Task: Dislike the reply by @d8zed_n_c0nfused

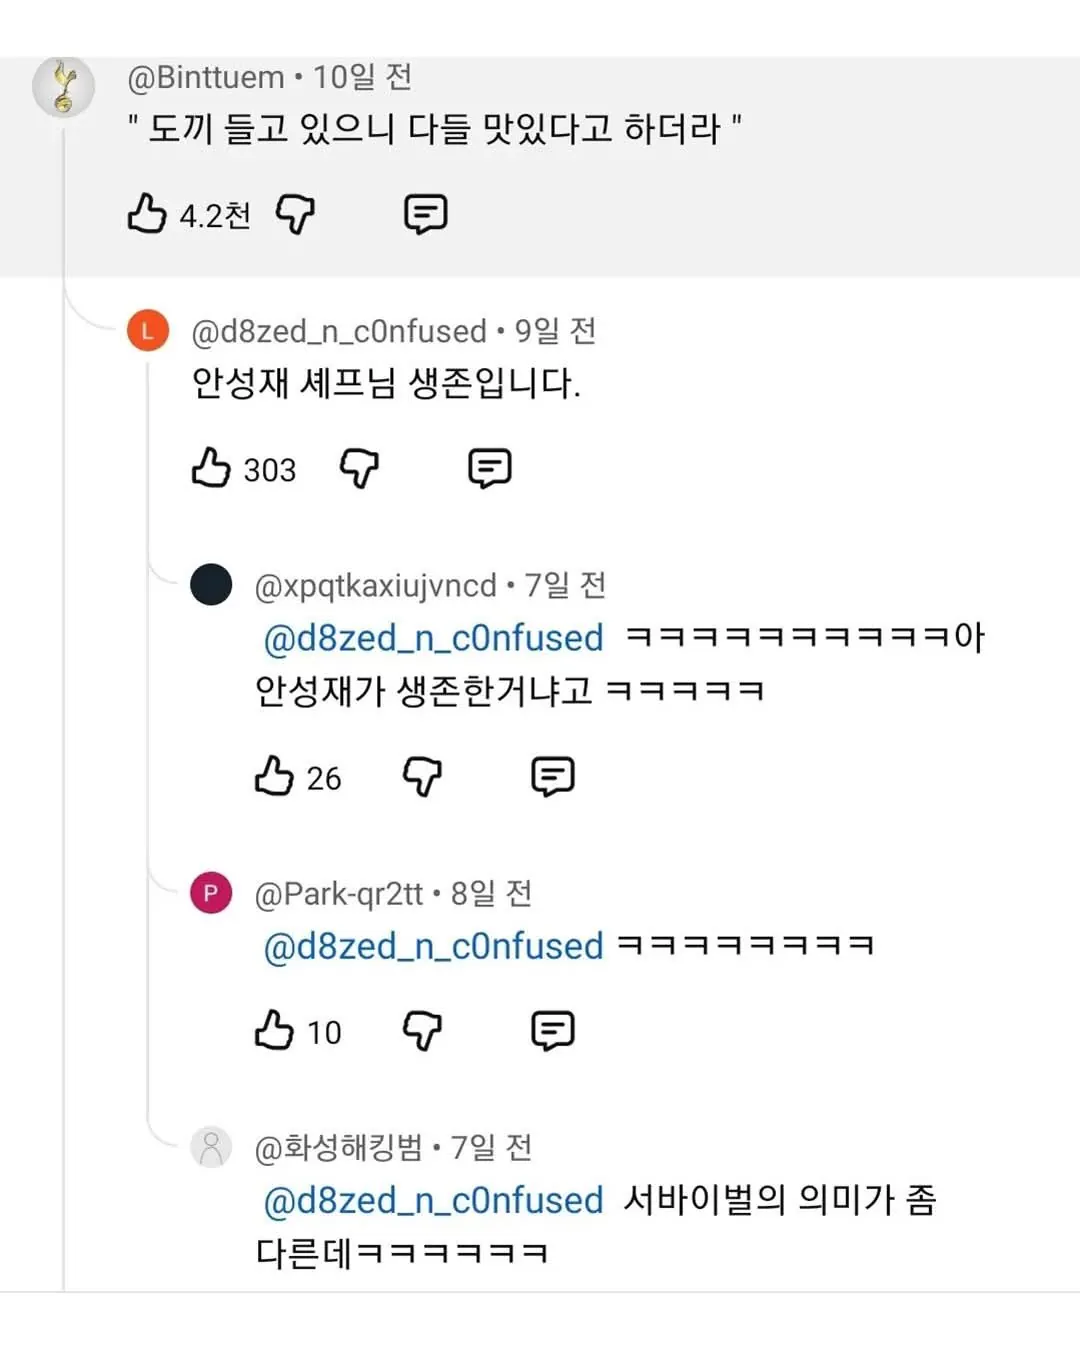Action: 359,468
